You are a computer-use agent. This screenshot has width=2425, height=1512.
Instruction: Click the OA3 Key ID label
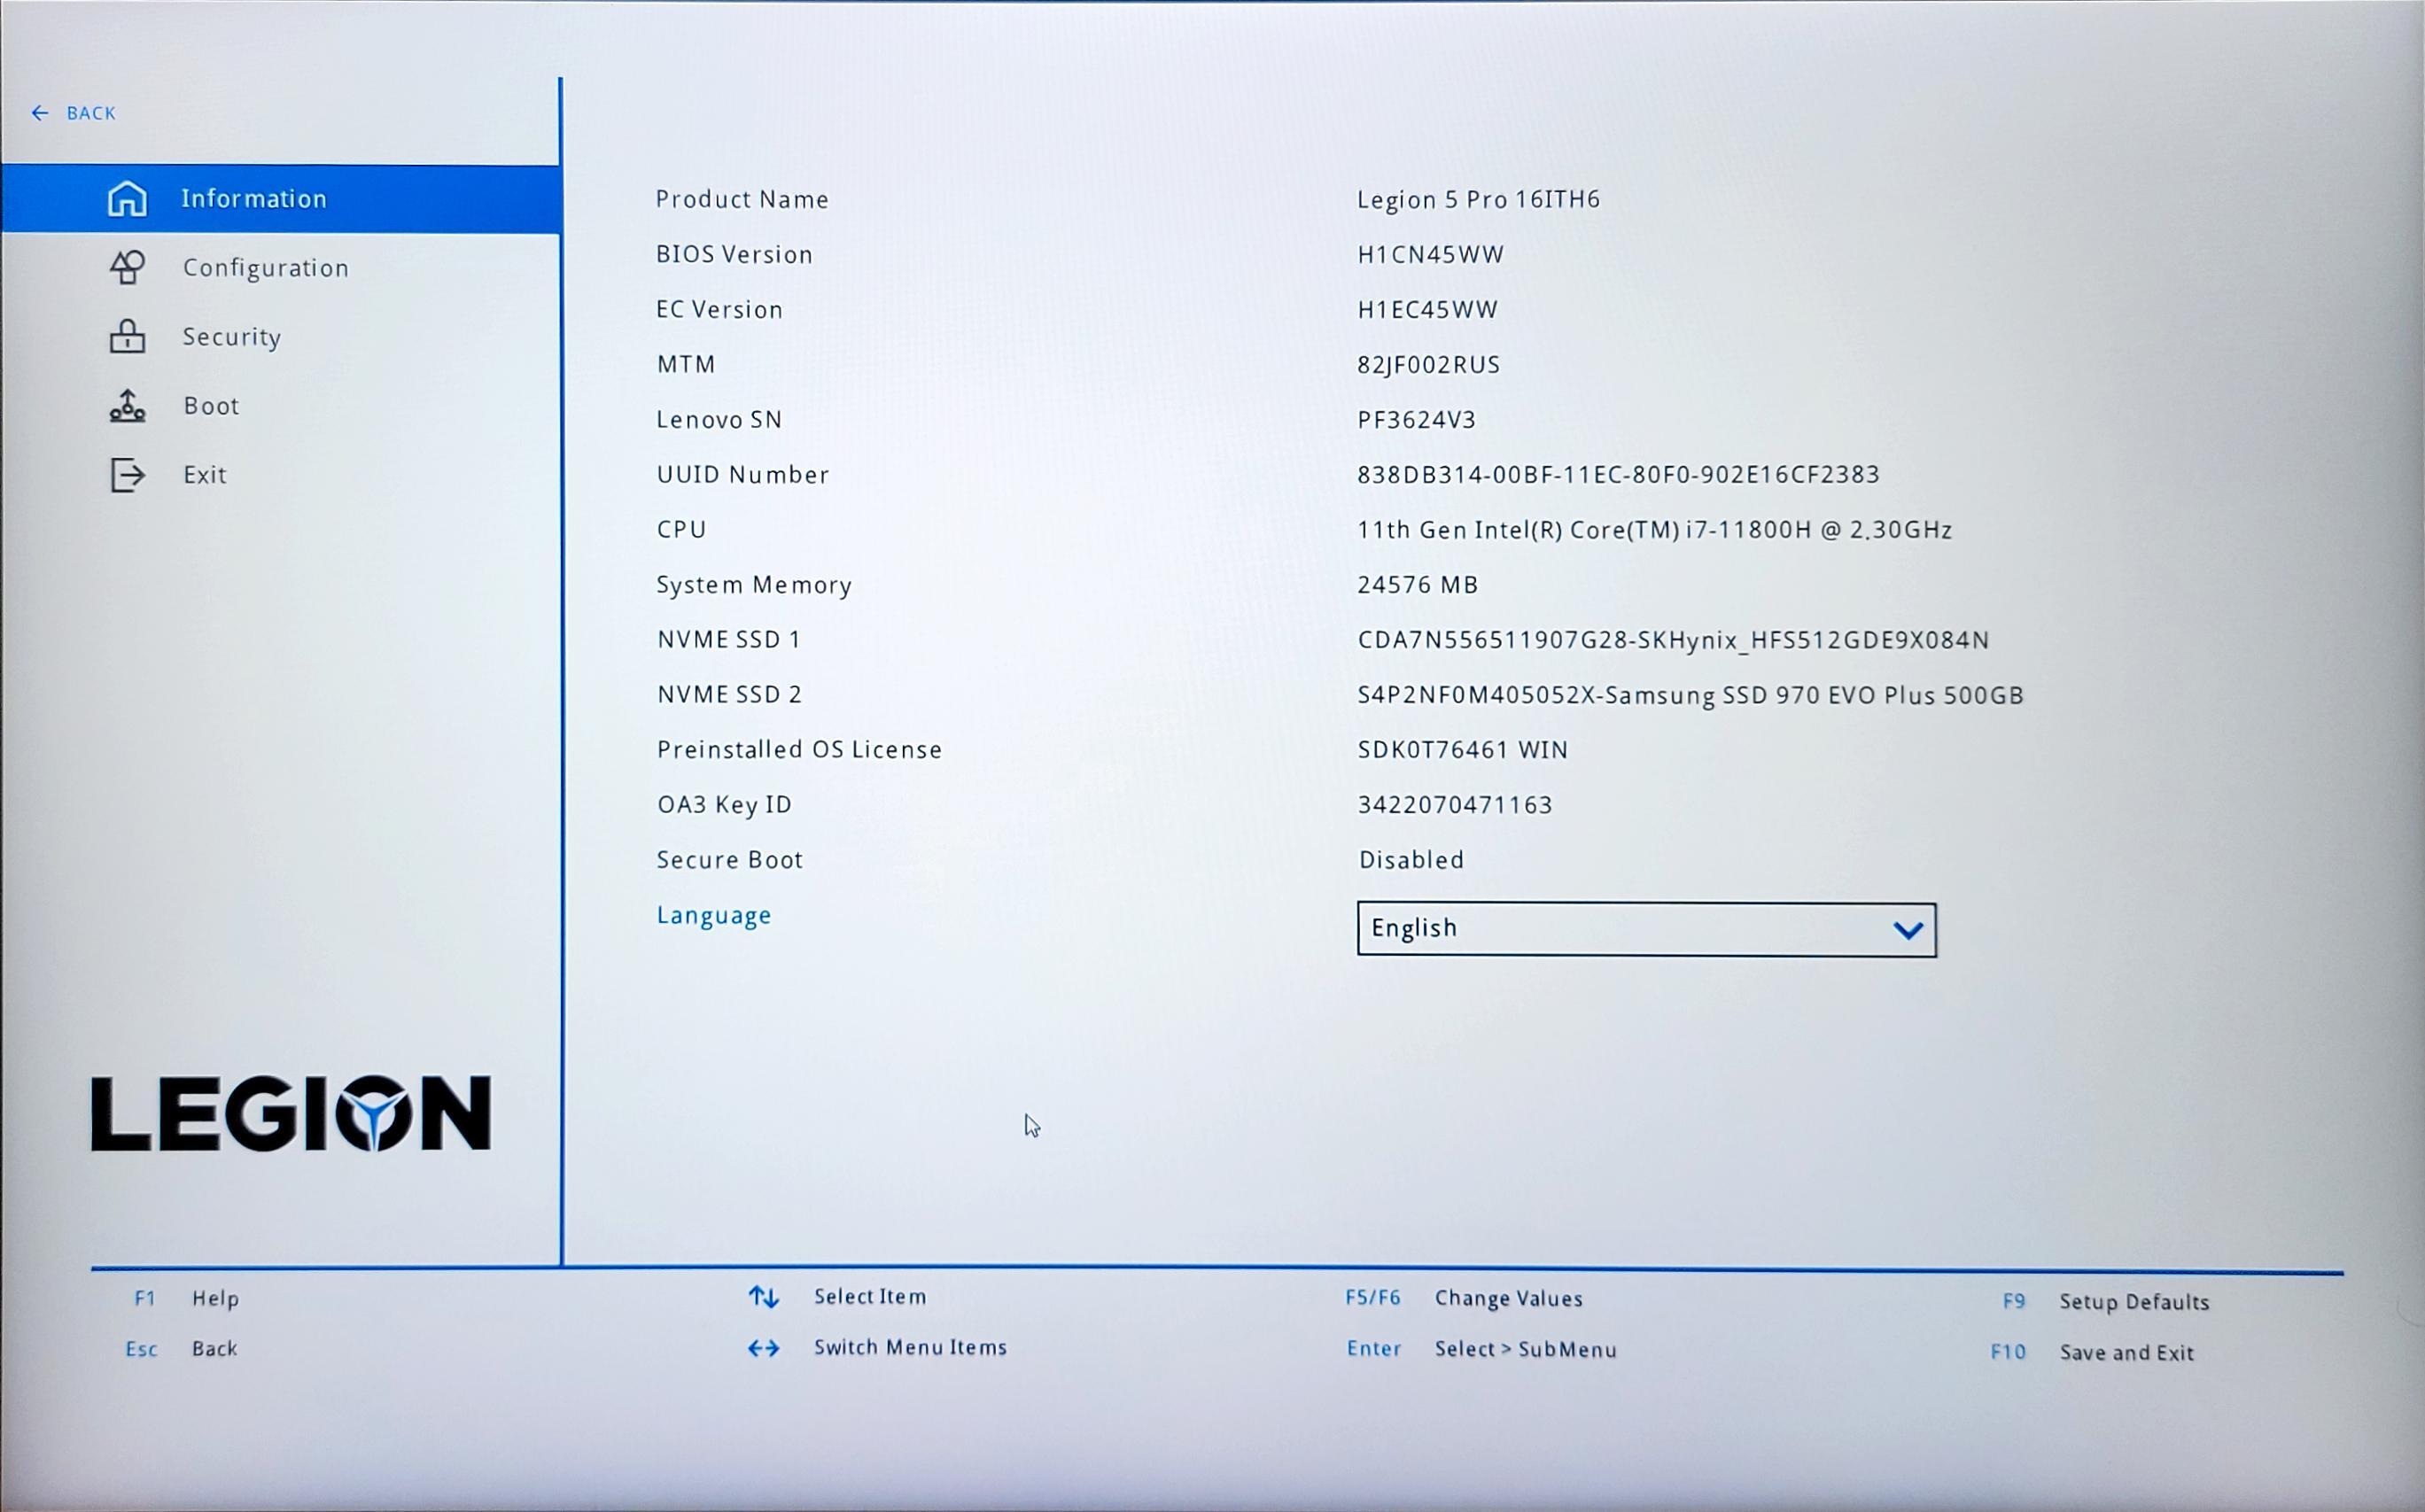(x=724, y=805)
